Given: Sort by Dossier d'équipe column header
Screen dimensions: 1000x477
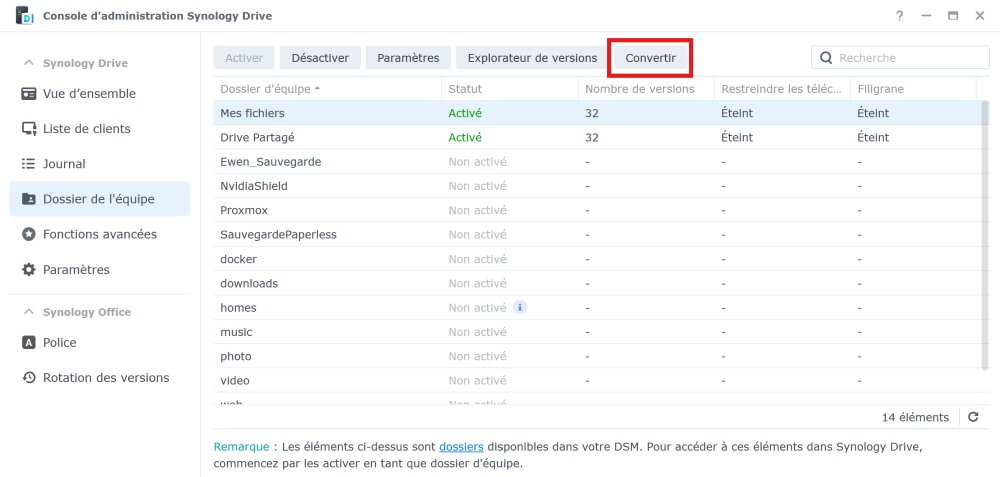Looking at the screenshot, I should tap(327, 89).
